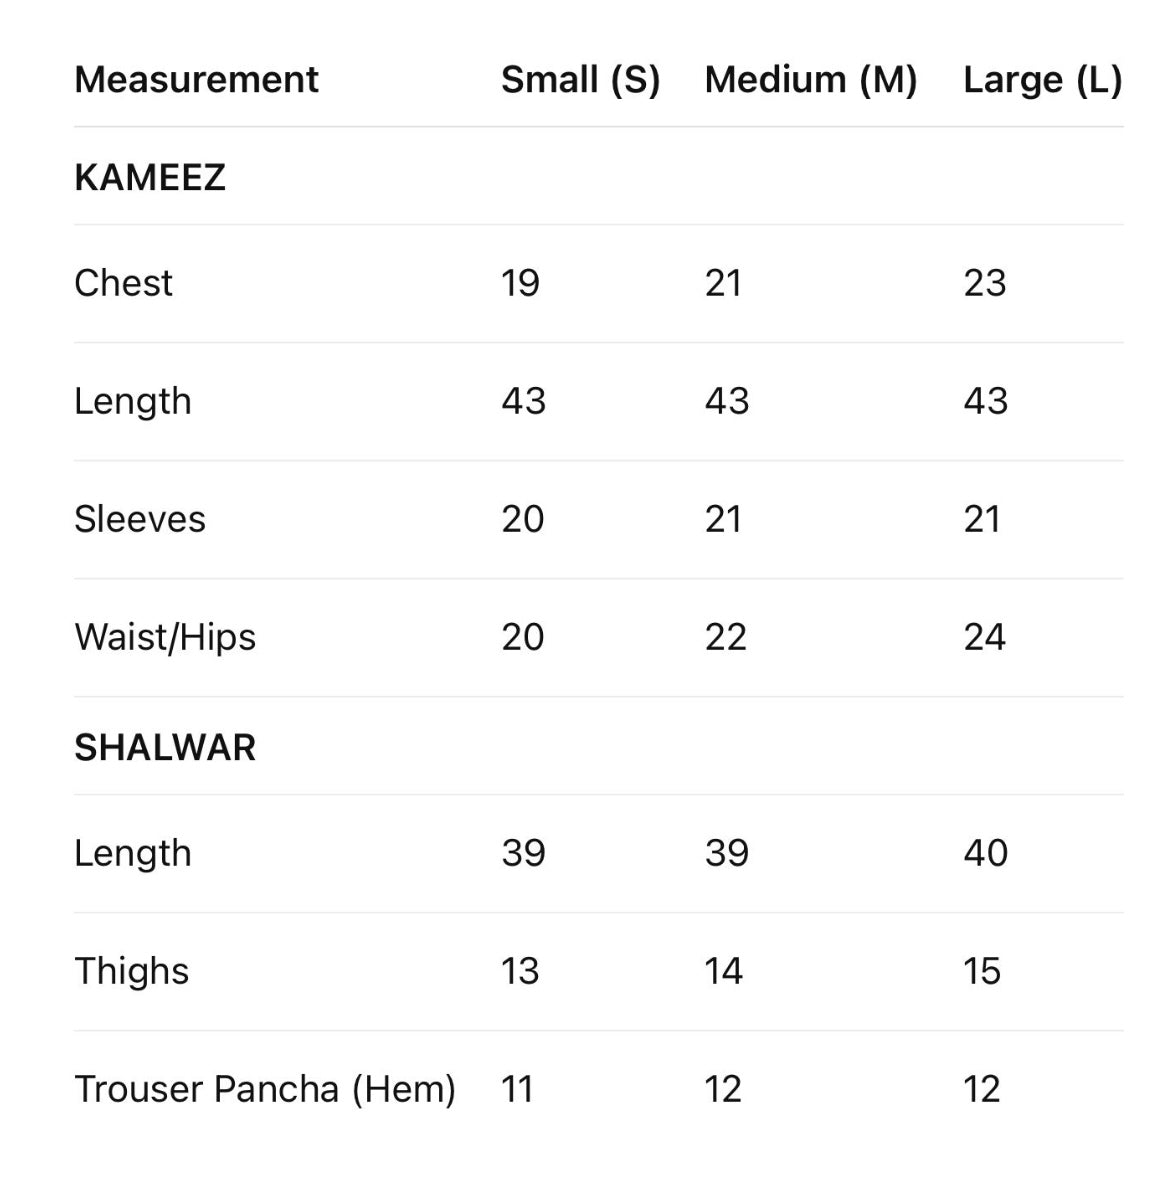The height and width of the screenshot is (1204, 1169).
Task: Click the Kameez Length row label
Action: coord(132,401)
